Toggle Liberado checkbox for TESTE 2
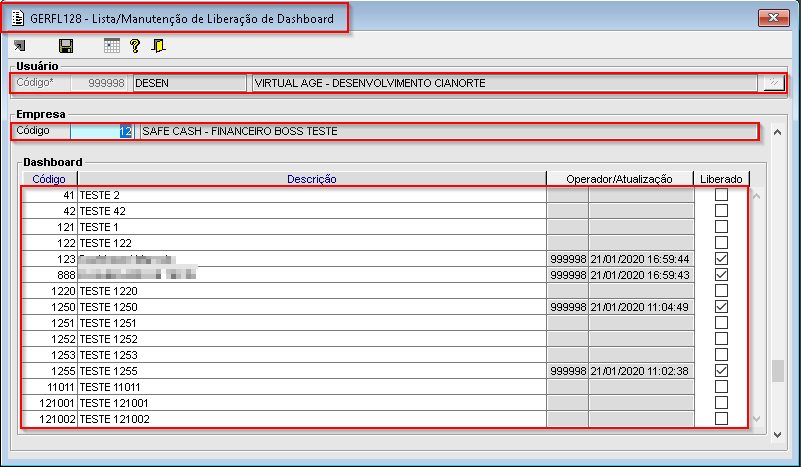Viewport: 801px width, 467px height. coord(721,194)
